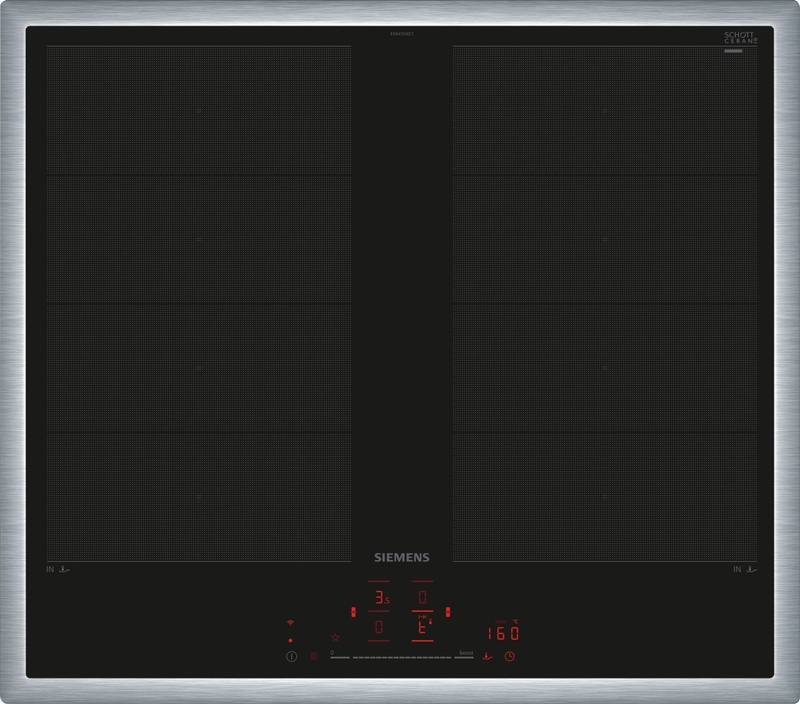Tap the SIEMENS logo

[401, 558]
